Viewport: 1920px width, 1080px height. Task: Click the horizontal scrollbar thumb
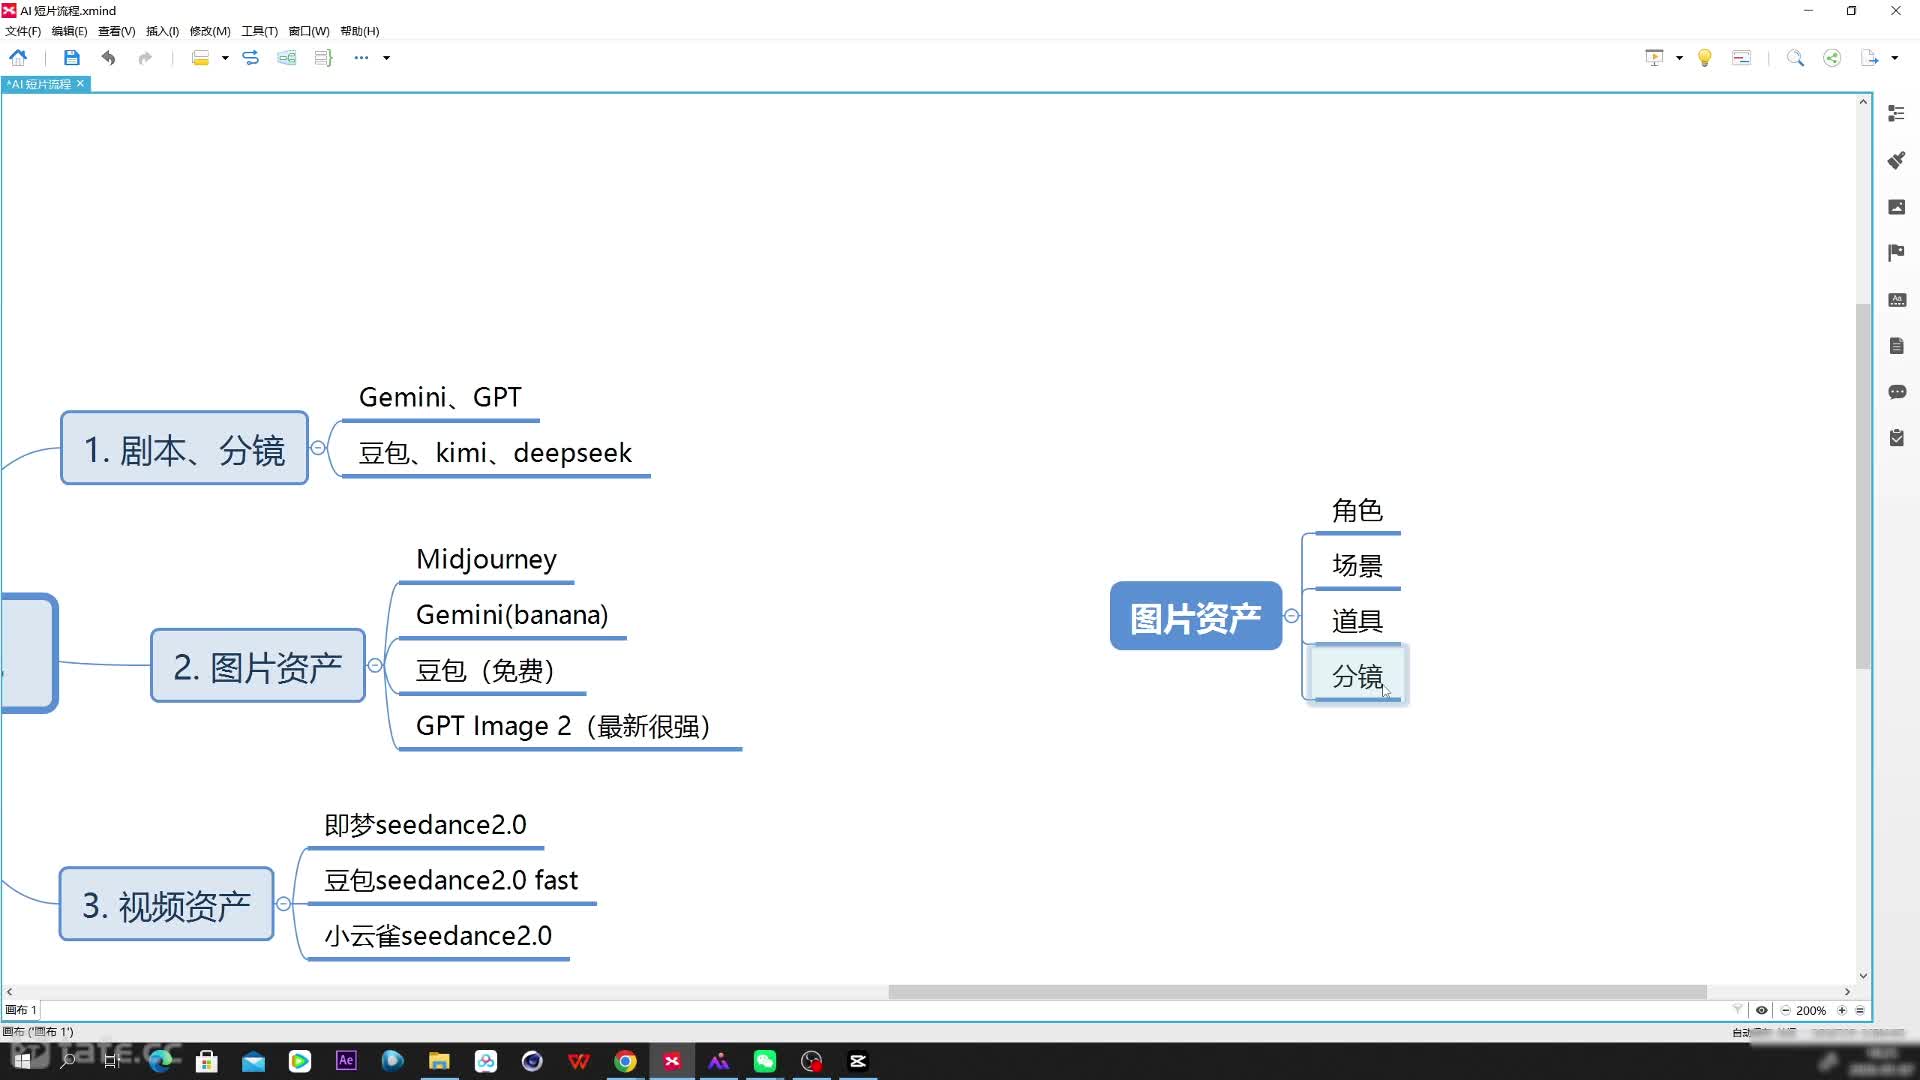(1297, 992)
